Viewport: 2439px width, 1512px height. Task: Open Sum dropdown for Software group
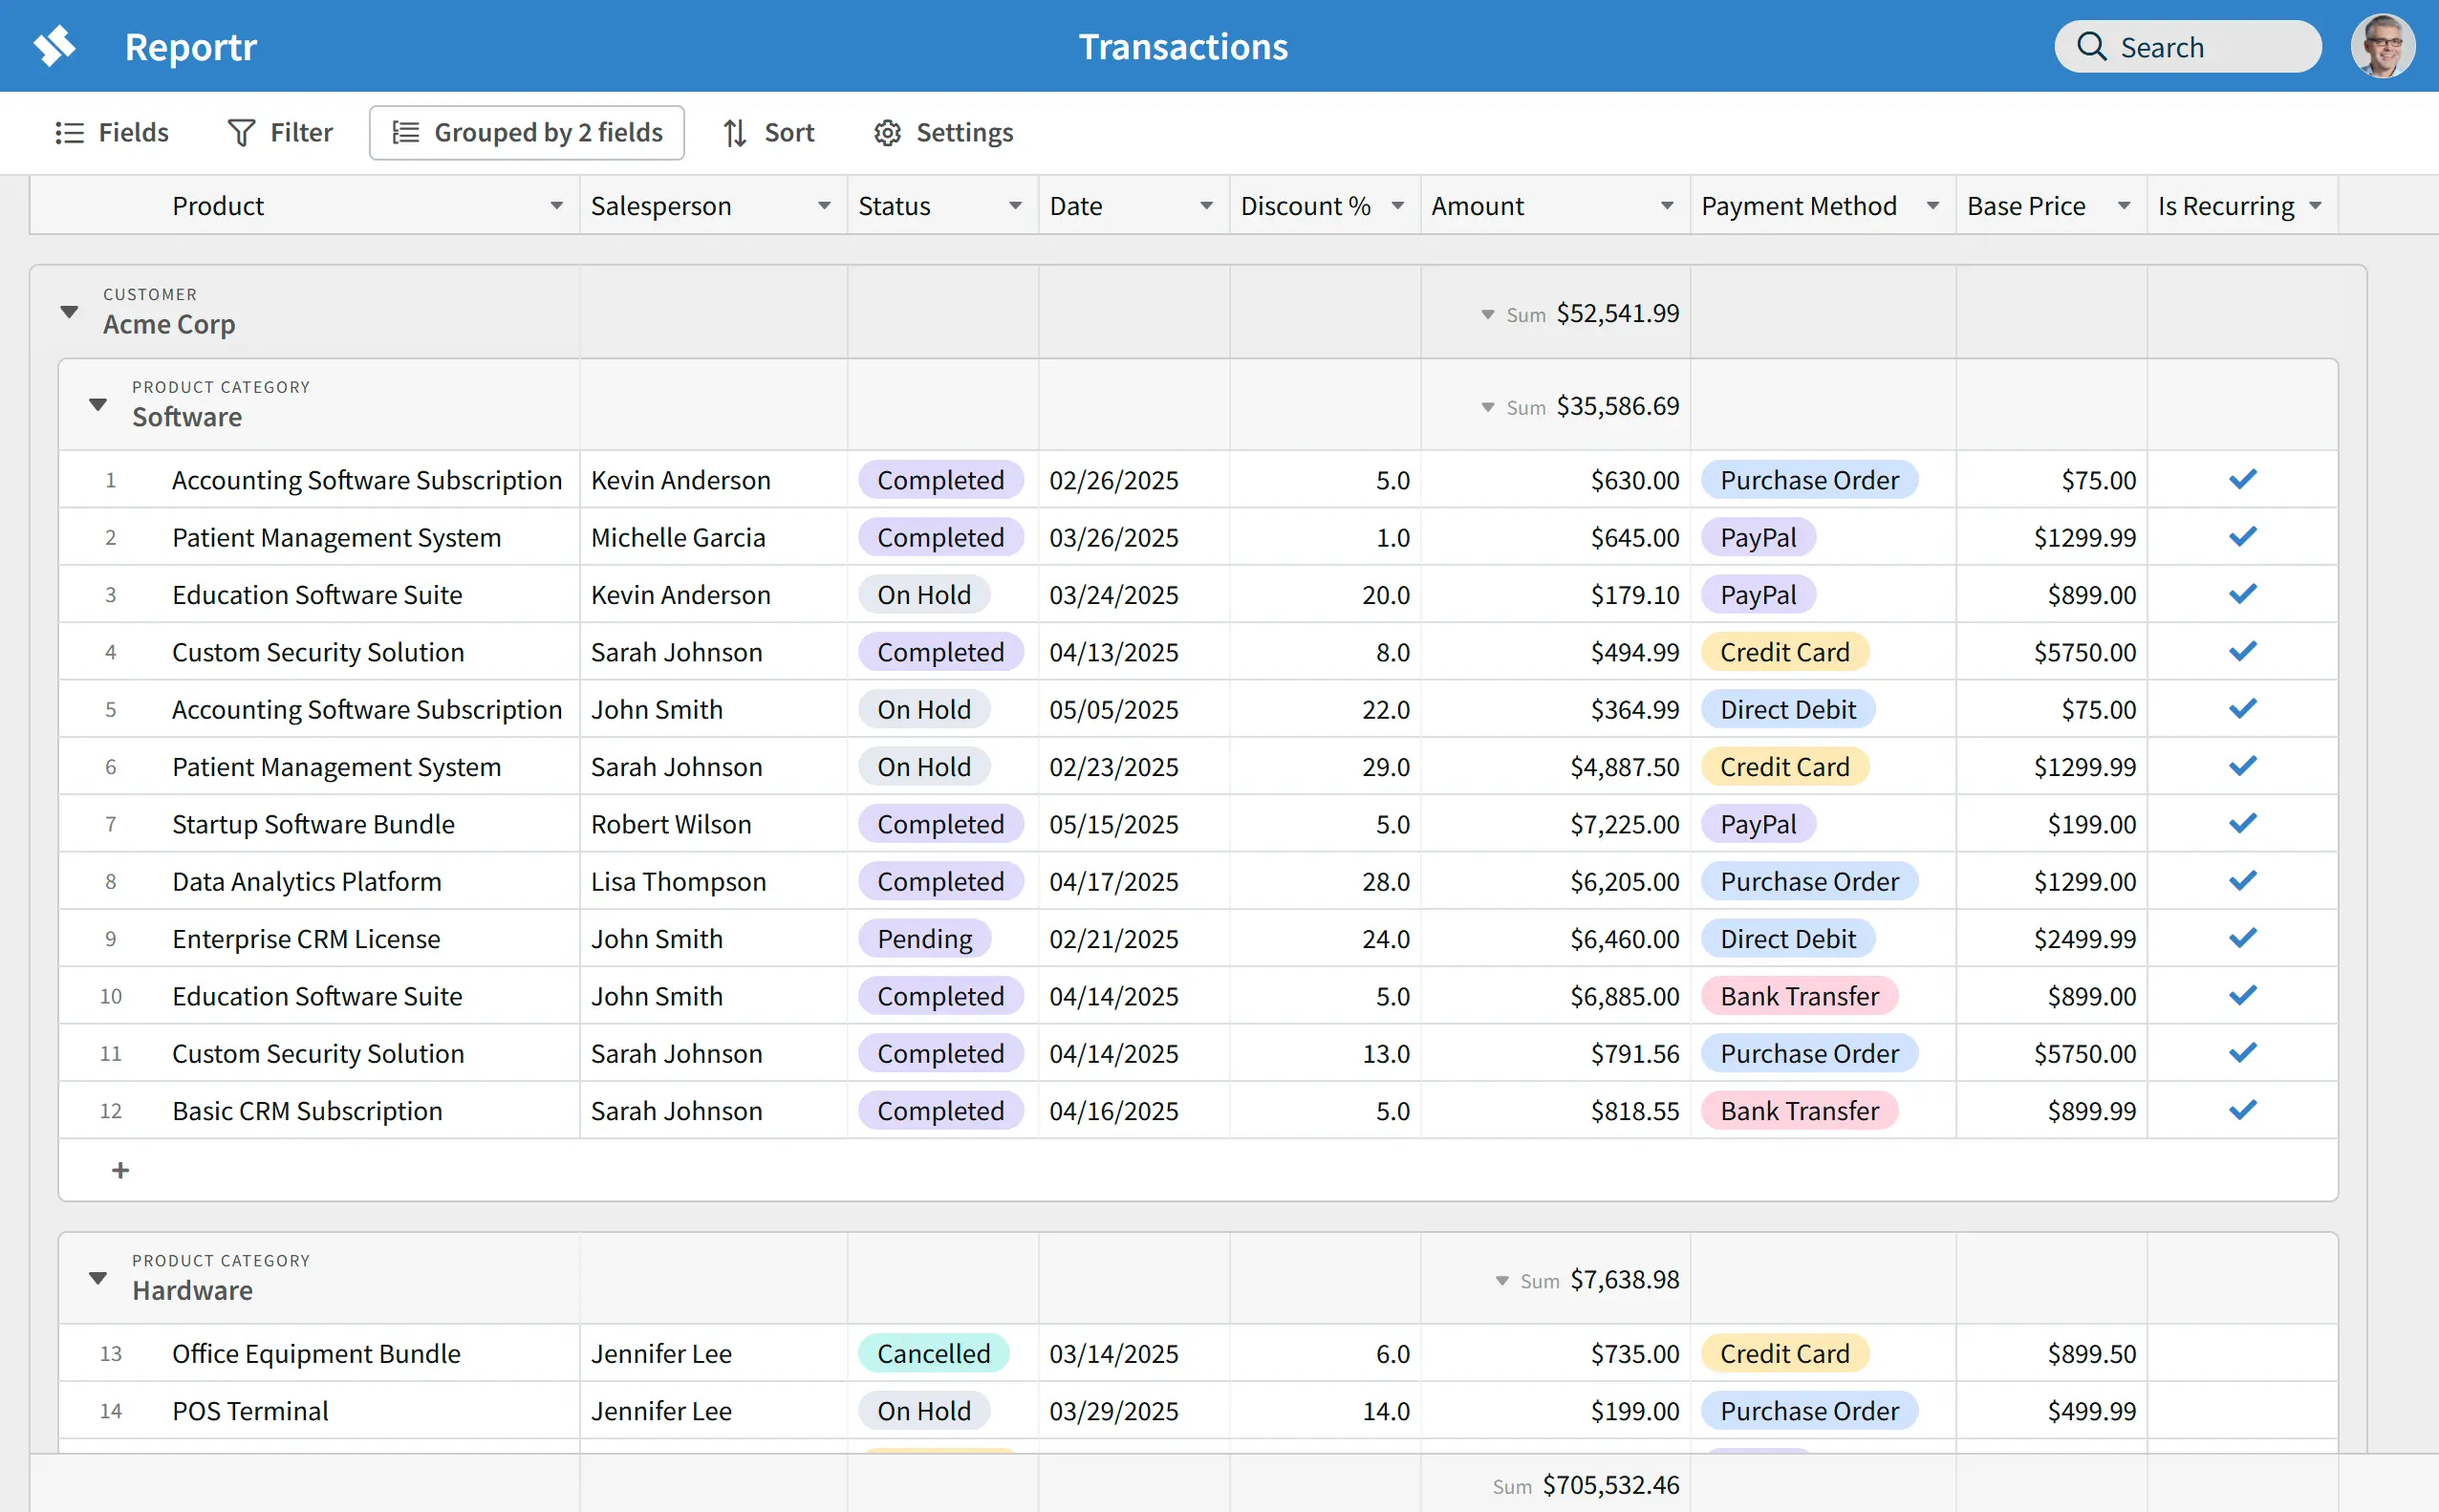tap(1488, 407)
